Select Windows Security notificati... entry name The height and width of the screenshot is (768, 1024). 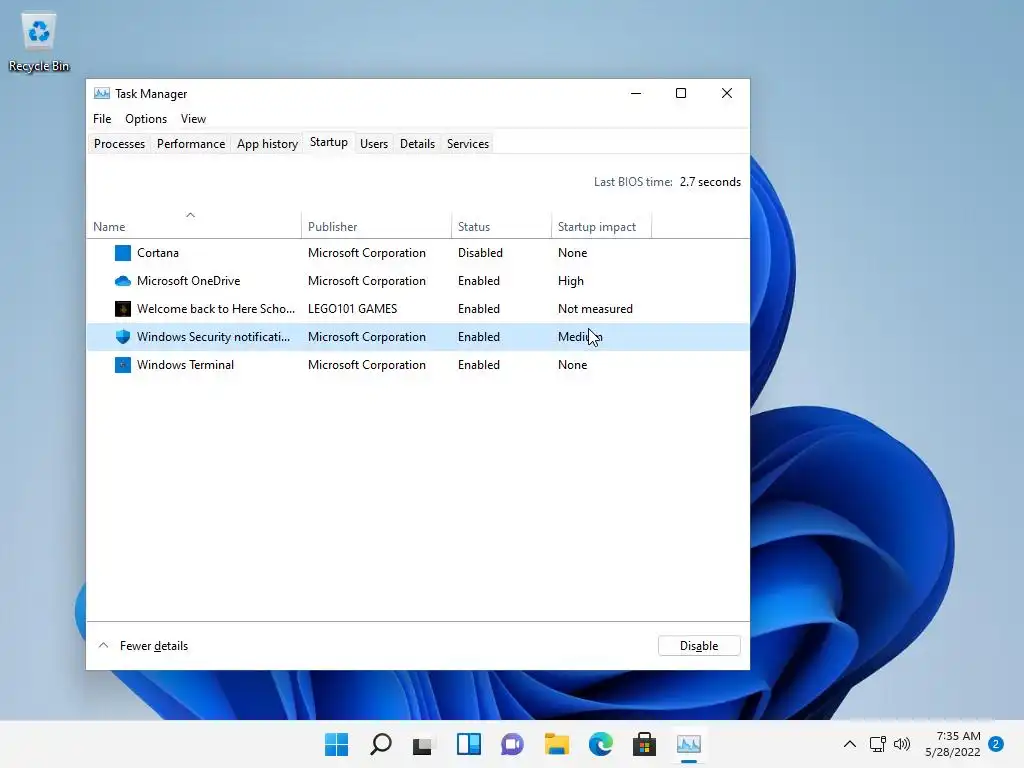[214, 337]
